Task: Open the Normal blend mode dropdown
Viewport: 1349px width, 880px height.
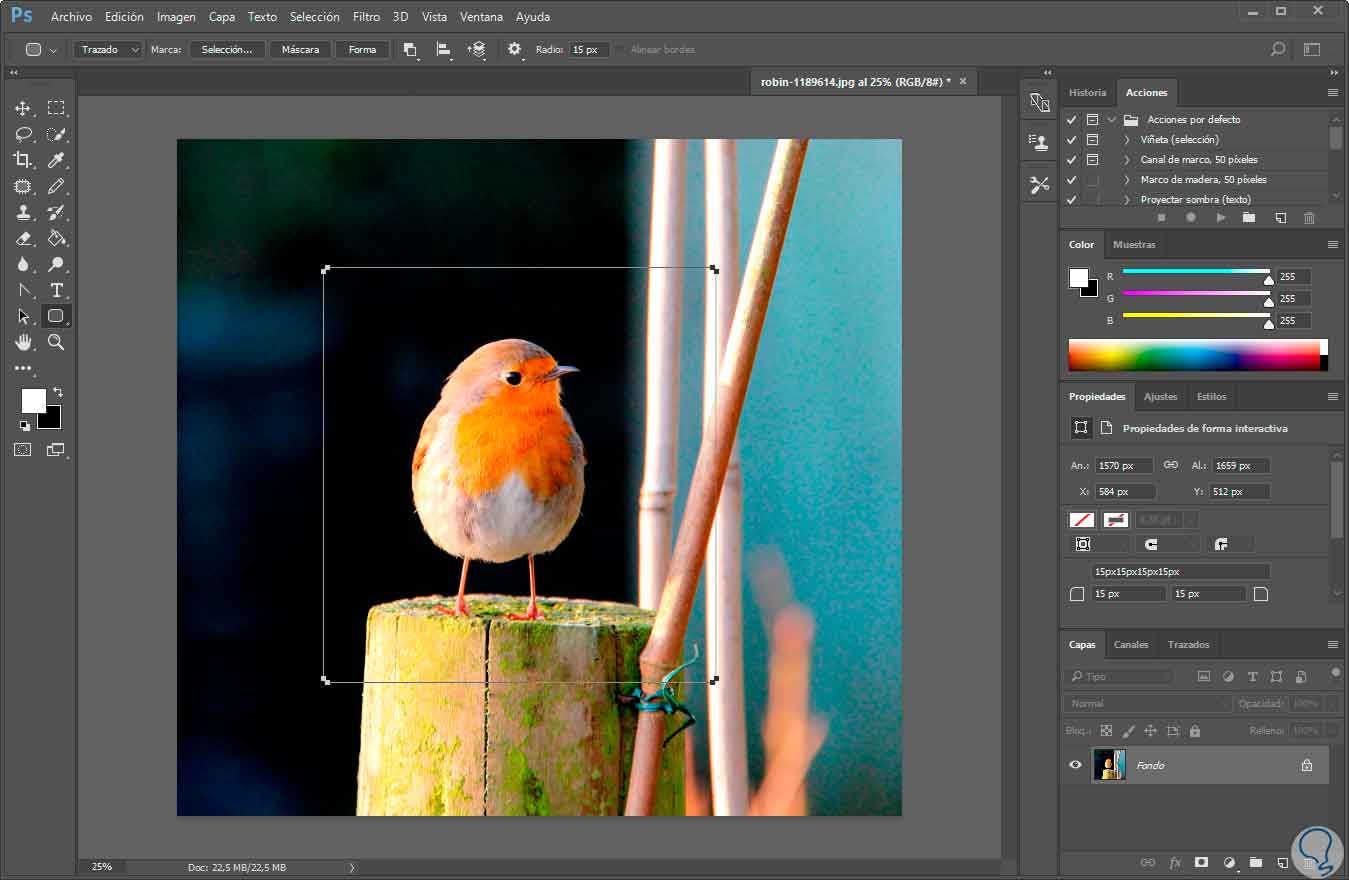Action: [x=1145, y=704]
